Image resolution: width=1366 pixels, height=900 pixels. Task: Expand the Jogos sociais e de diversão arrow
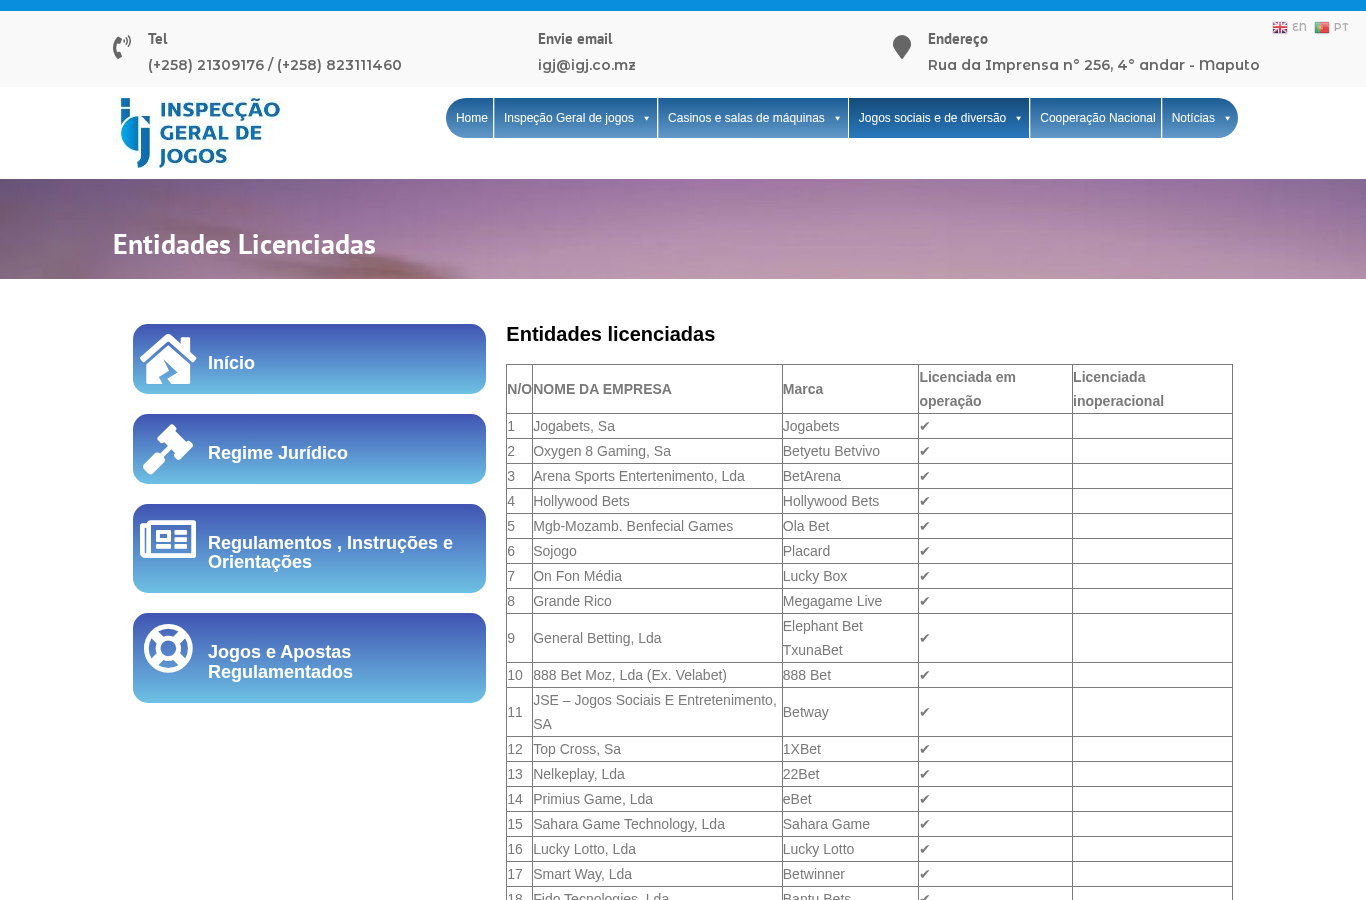coord(1018,118)
